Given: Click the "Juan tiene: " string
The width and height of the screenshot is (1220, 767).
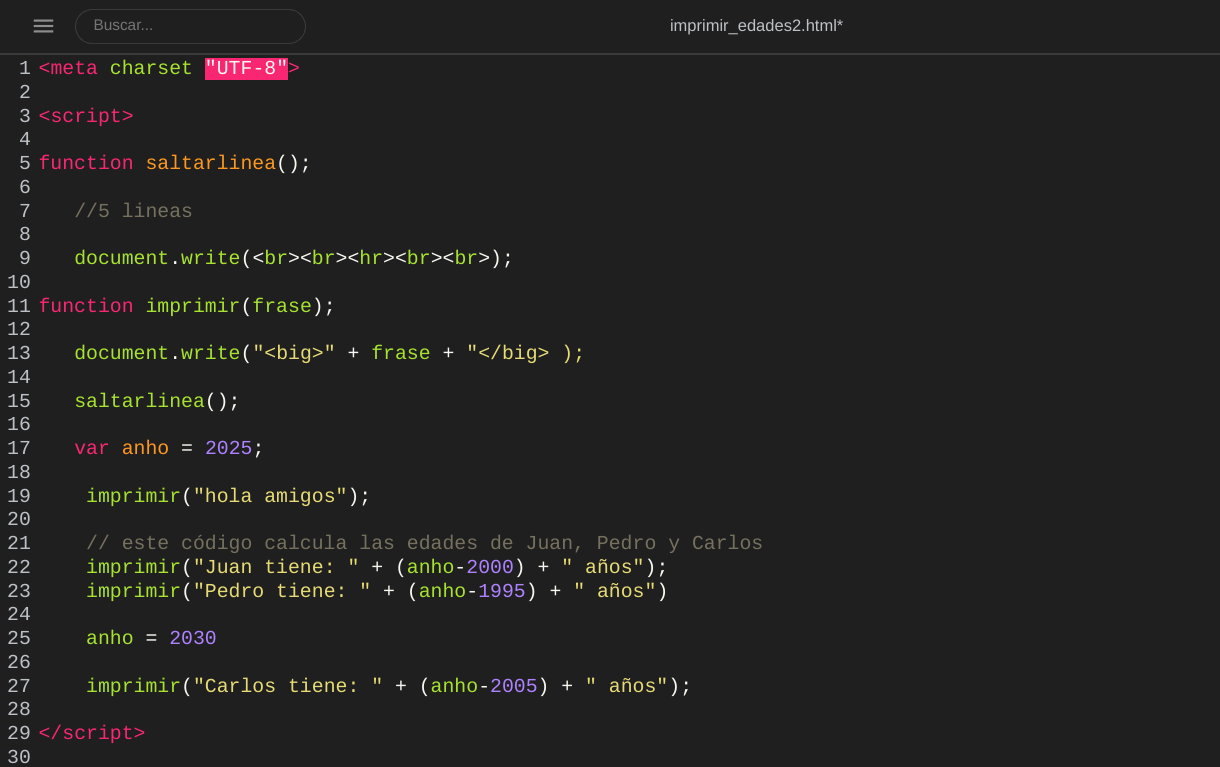Looking at the screenshot, I should click(276, 568).
